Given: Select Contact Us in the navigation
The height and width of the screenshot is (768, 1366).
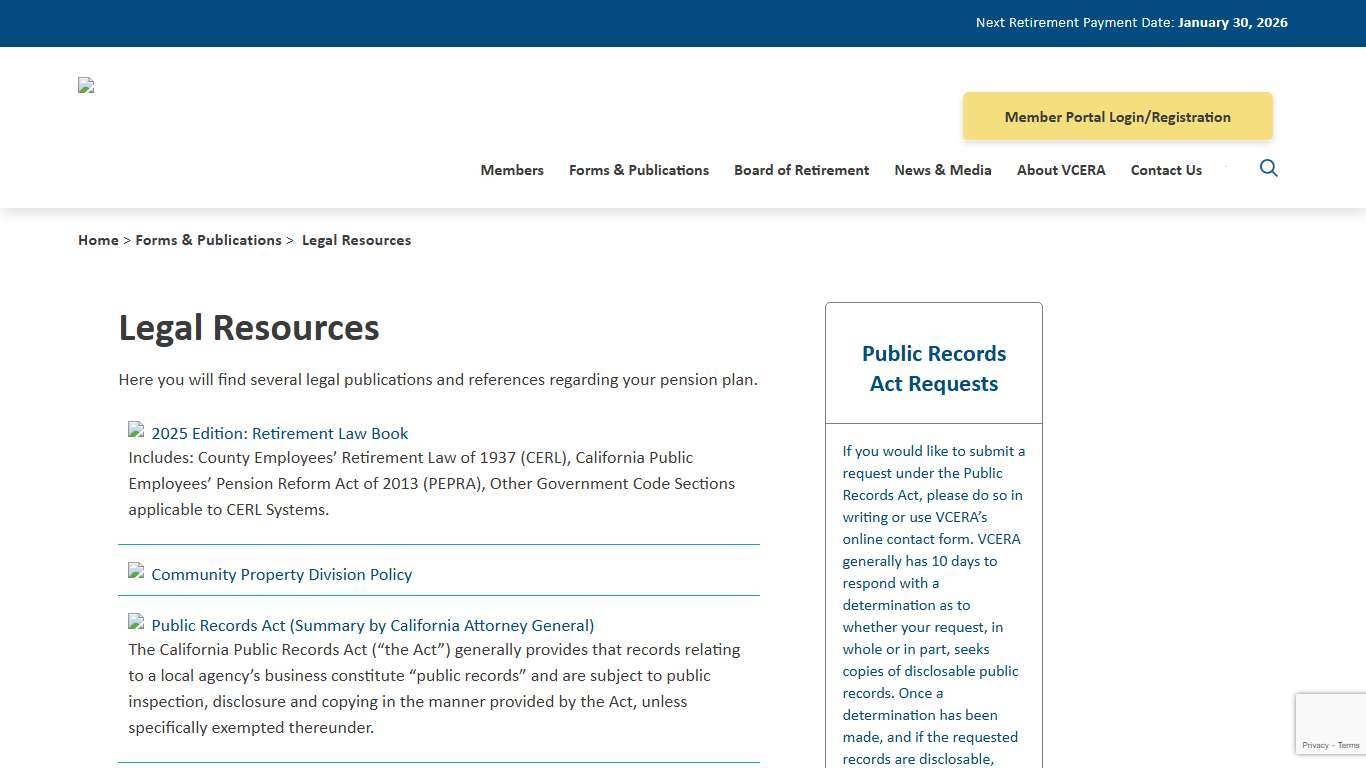Looking at the screenshot, I should coord(1166,170).
